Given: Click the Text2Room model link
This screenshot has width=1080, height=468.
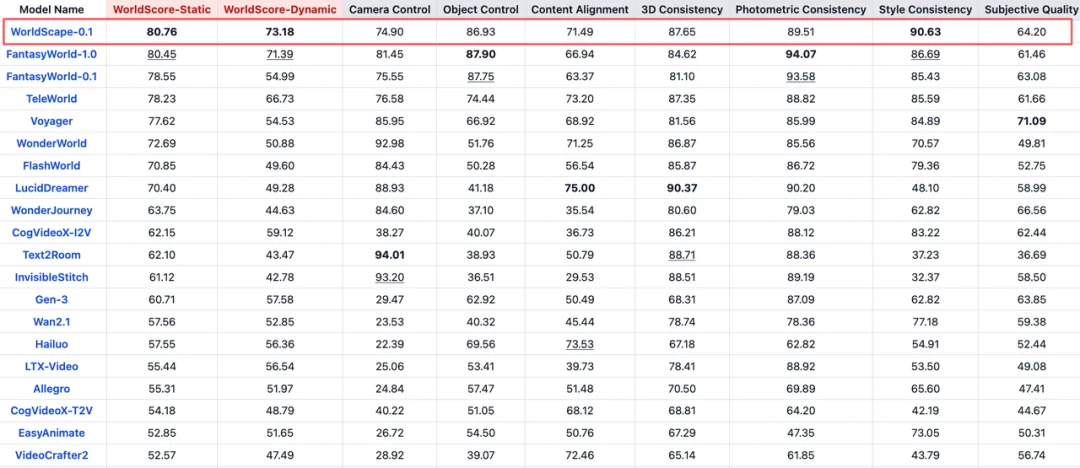Looking at the screenshot, I should pos(52,255).
